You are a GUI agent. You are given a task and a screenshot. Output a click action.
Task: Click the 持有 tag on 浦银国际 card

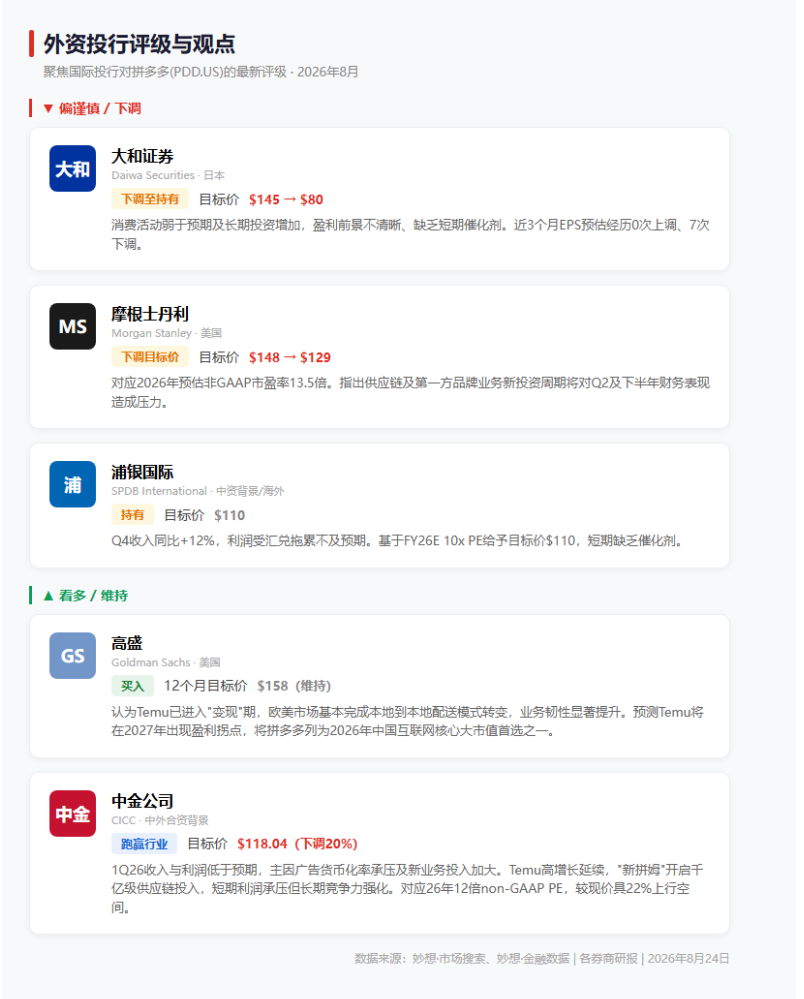pos(133,515)
